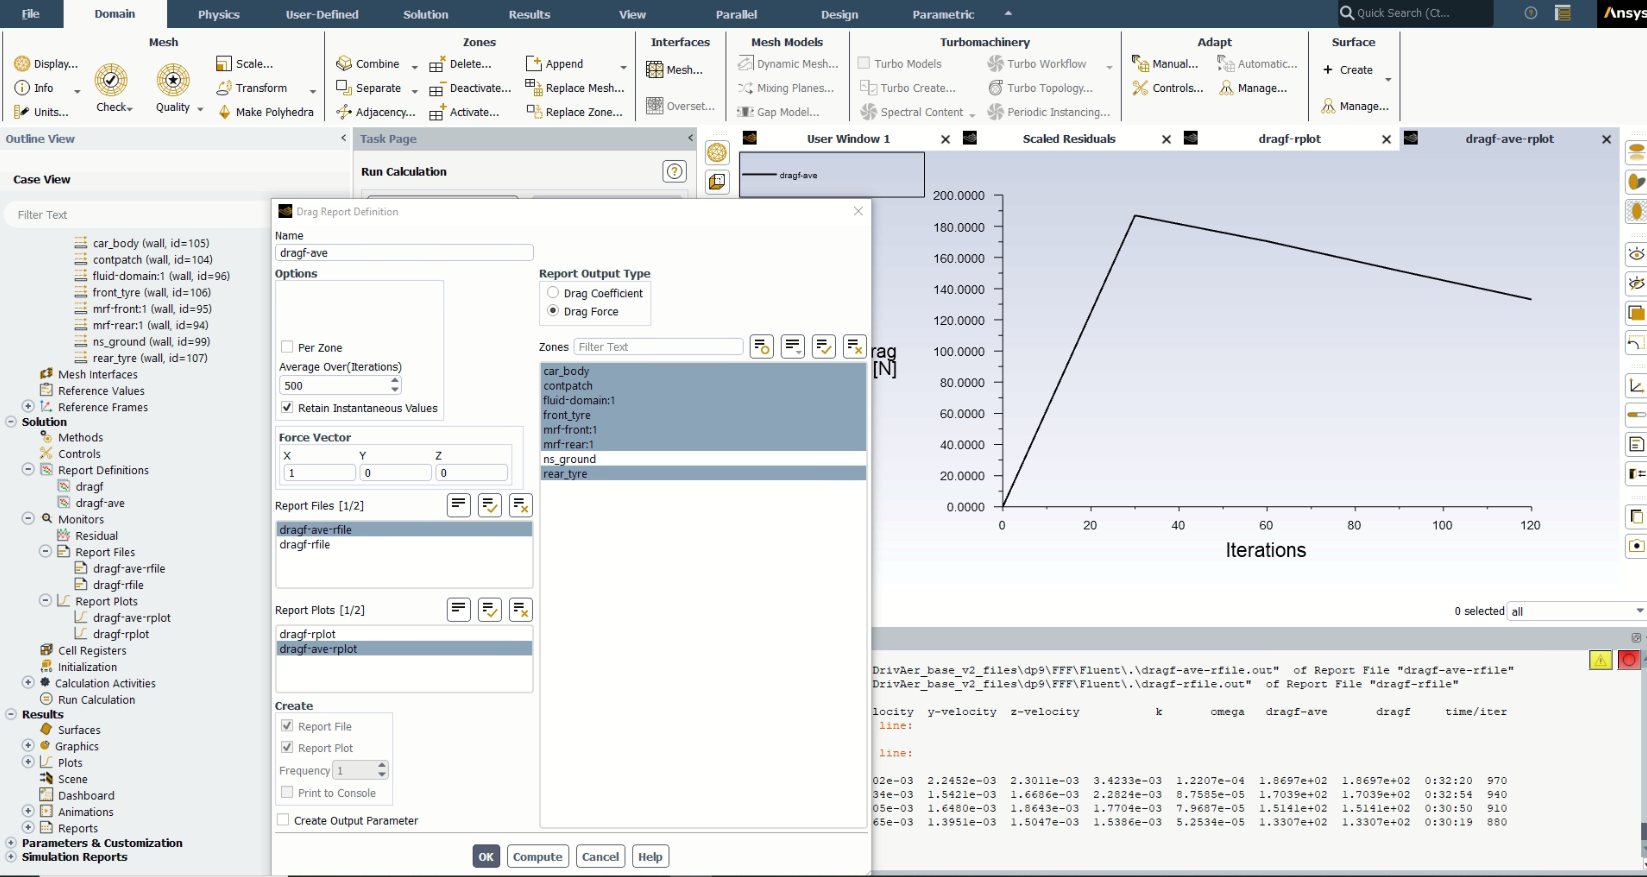The width and height of the screenshot is (1647, 877).
Task: Select the Drag Force radio button
Action: coord(553,311)
